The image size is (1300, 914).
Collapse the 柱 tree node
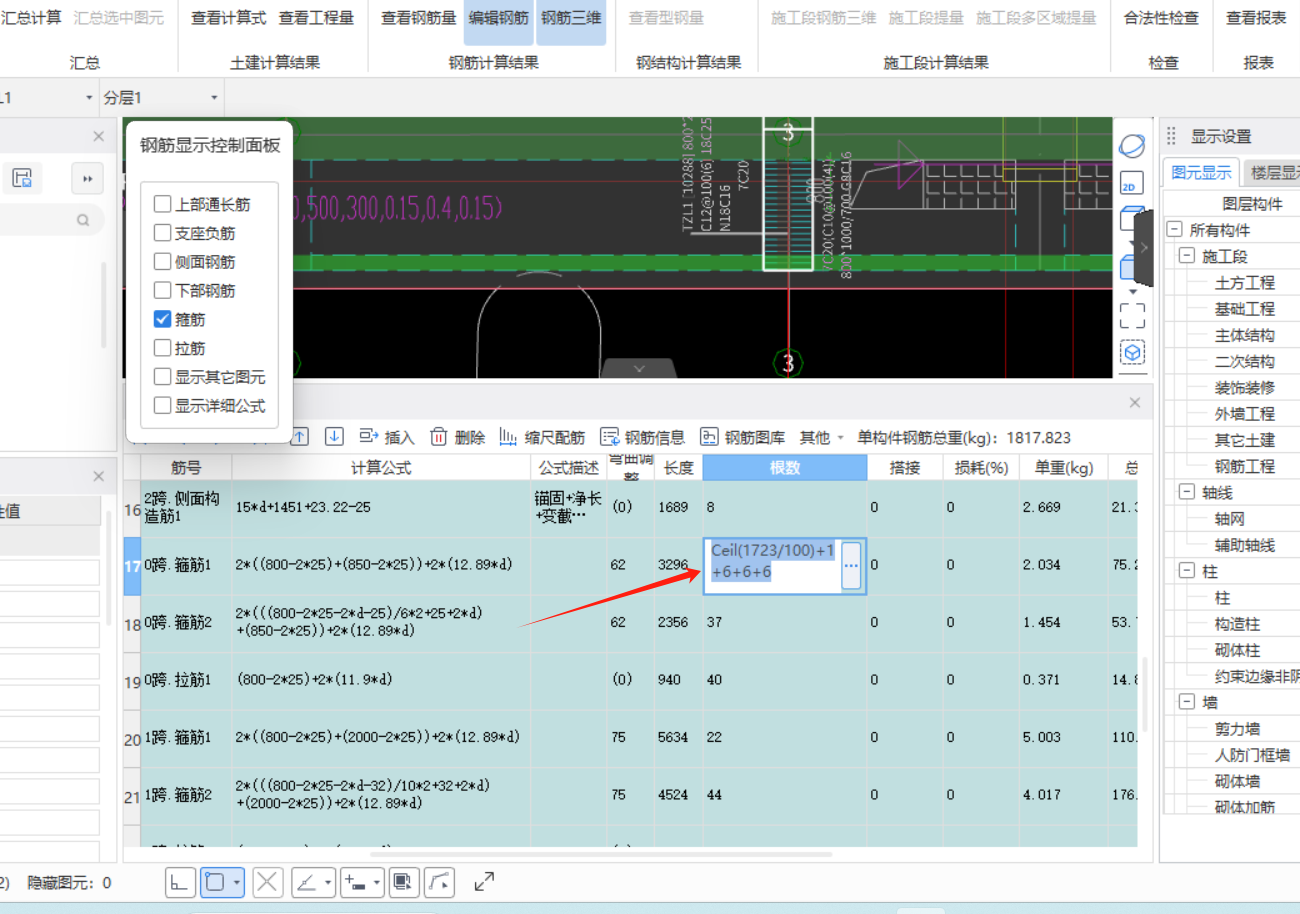click(x=1187, y=571)
